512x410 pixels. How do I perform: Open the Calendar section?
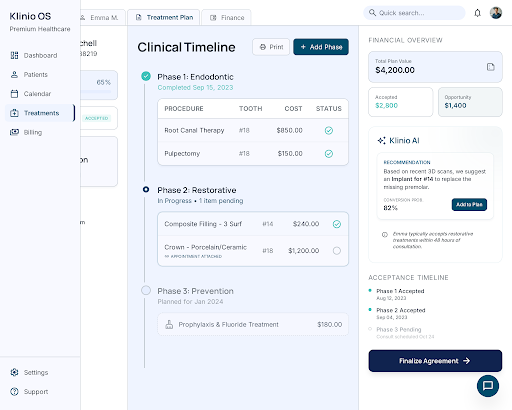coord(40,94)
